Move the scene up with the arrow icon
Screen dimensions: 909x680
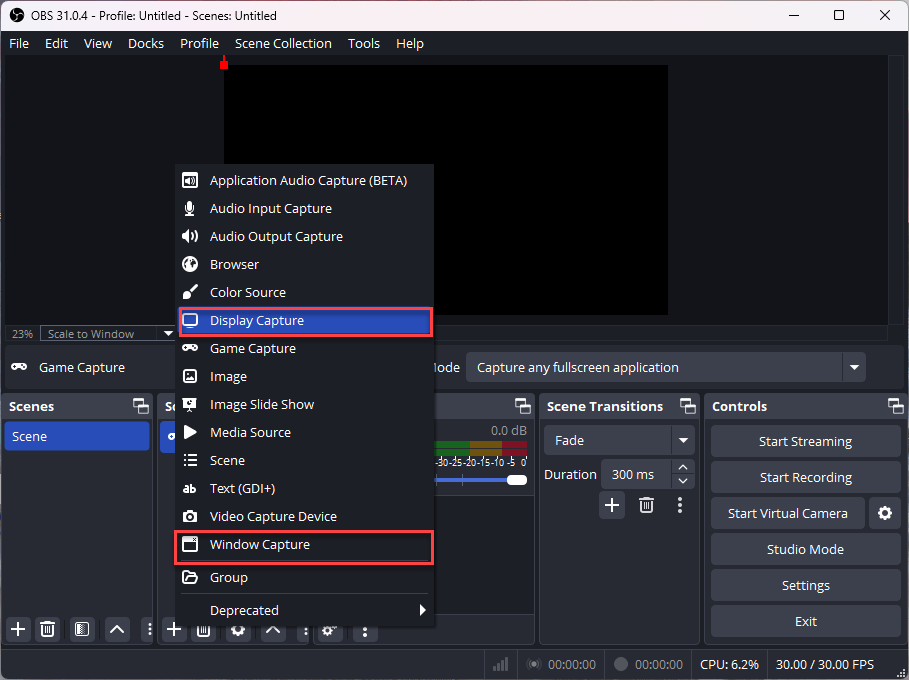pos(117,629)
